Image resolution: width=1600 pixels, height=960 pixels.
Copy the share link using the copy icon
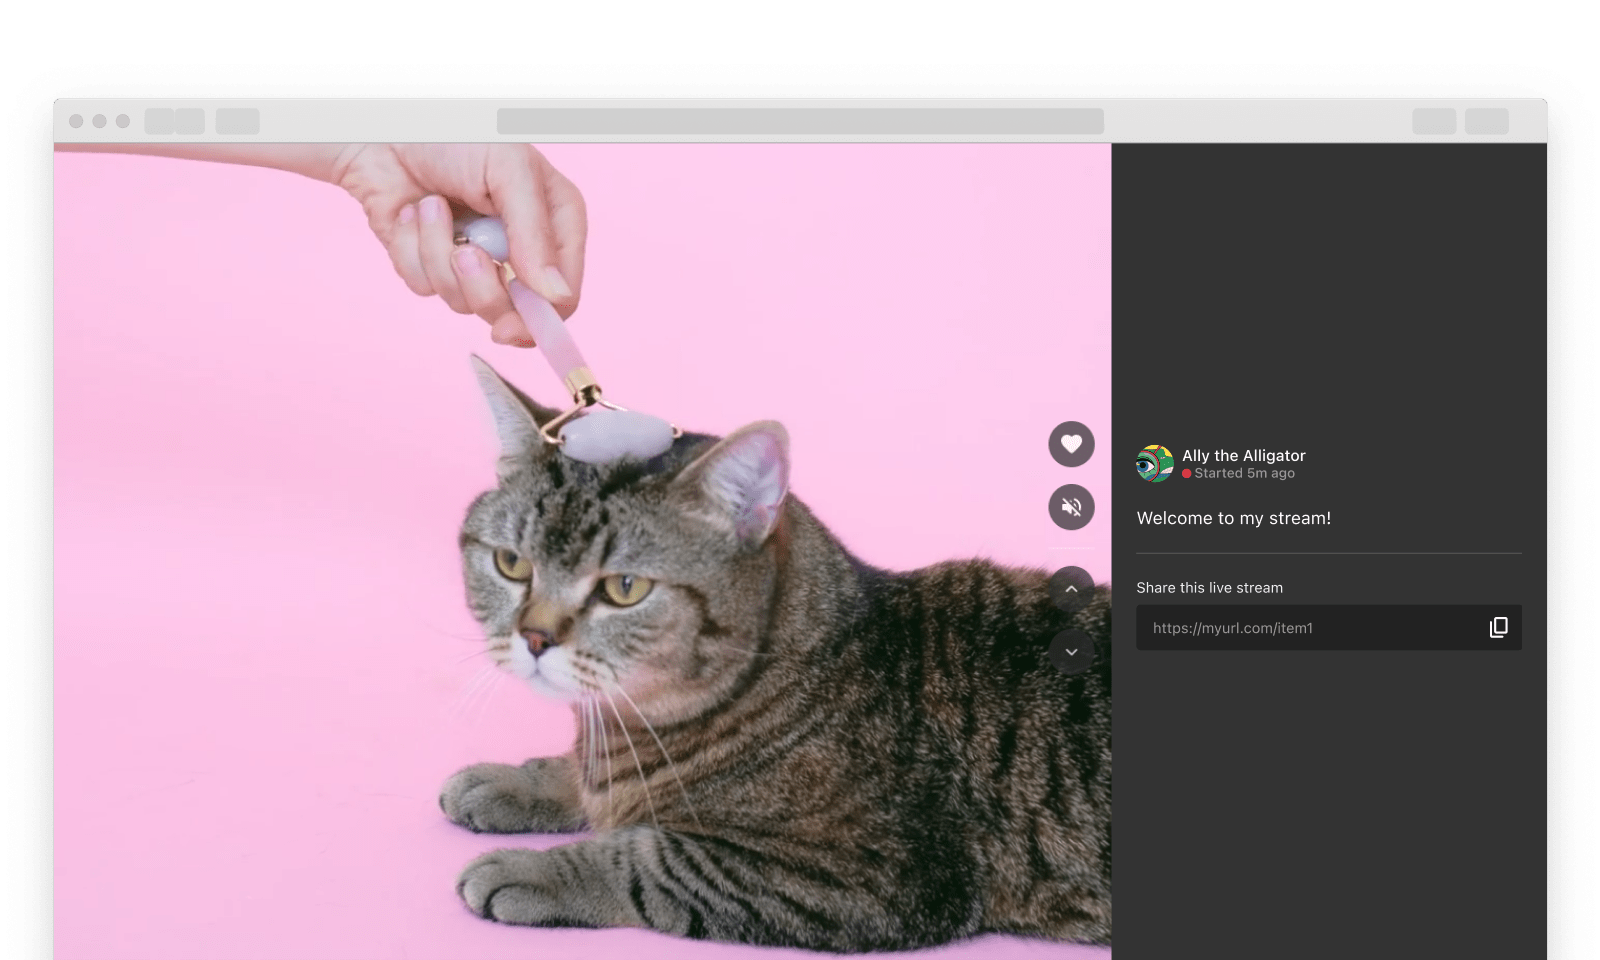click(x=1498, y=627)
